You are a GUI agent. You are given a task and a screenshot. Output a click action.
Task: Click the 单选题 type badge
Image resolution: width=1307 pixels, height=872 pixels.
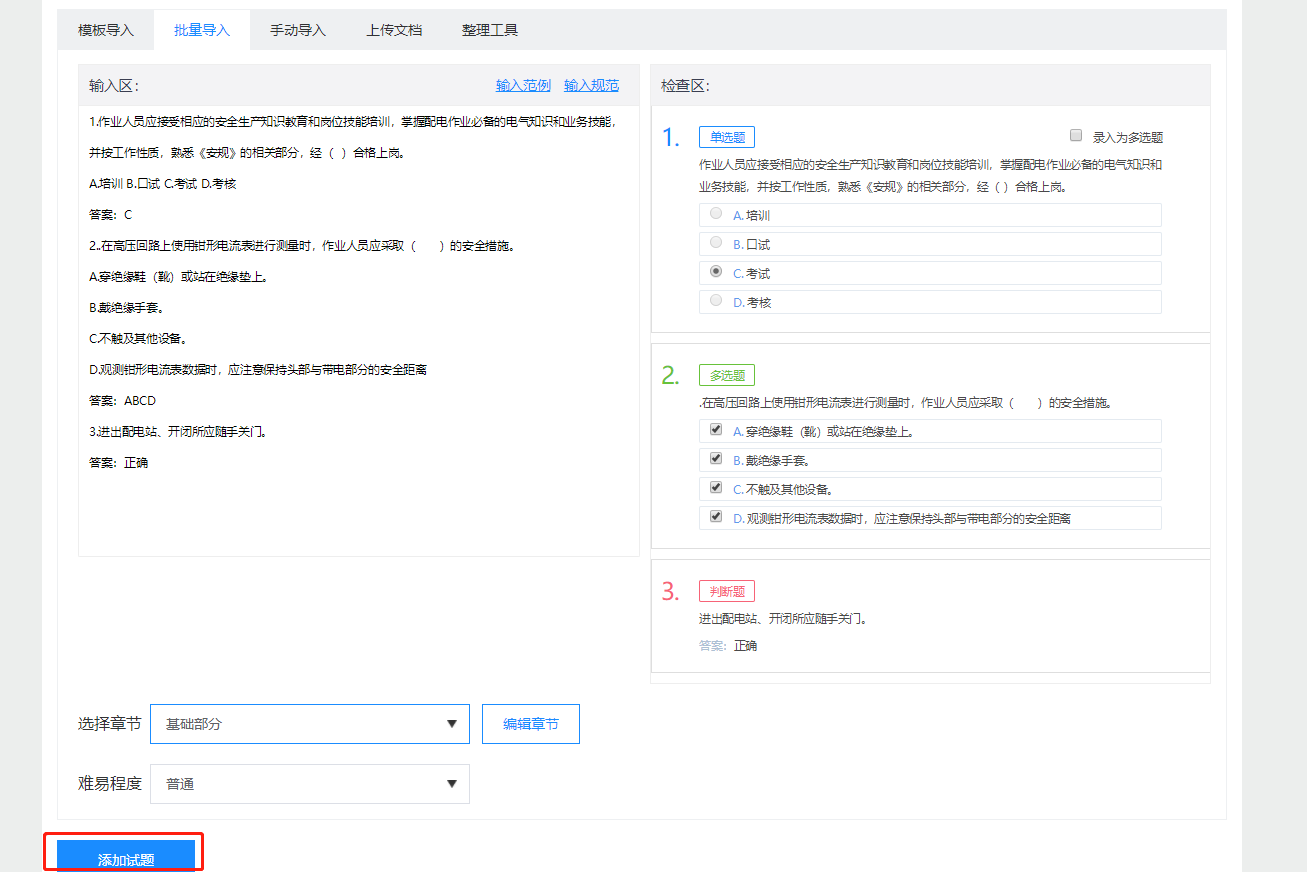[x=727, y=136]
